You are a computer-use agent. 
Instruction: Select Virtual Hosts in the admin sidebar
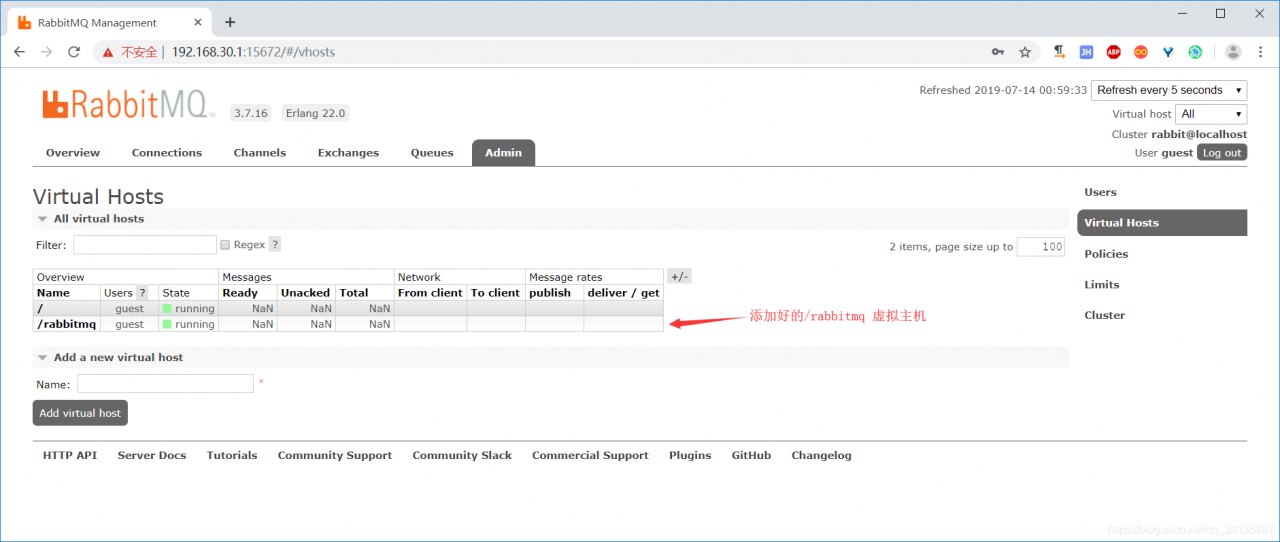tap(1162, 223)
